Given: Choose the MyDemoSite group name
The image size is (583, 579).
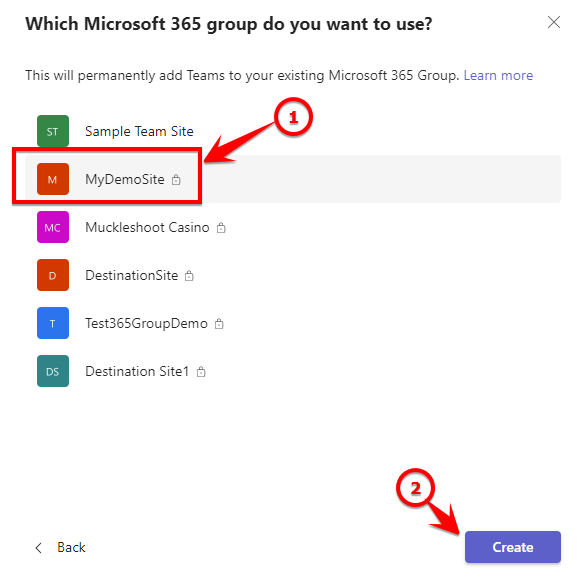Looking at the screenshot, I should tap(125, 179).
